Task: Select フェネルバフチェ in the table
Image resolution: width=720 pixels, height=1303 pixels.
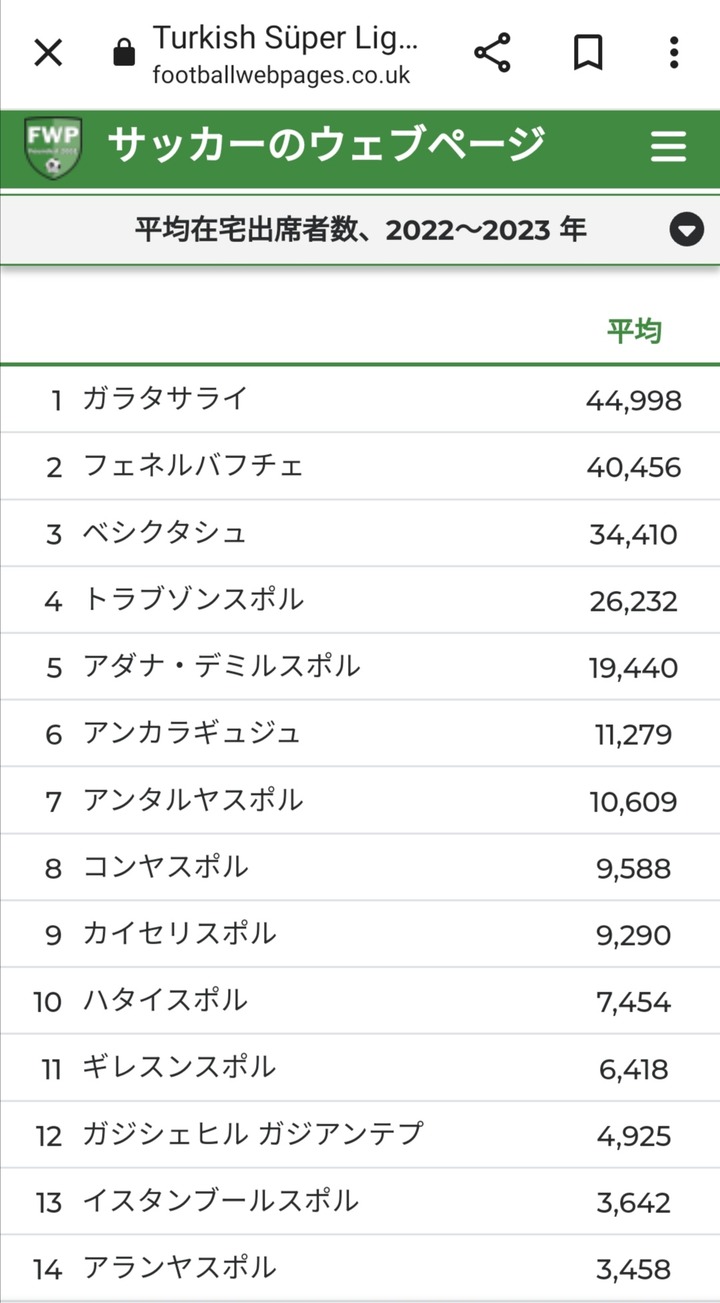Action: click(x=193, y=466)
